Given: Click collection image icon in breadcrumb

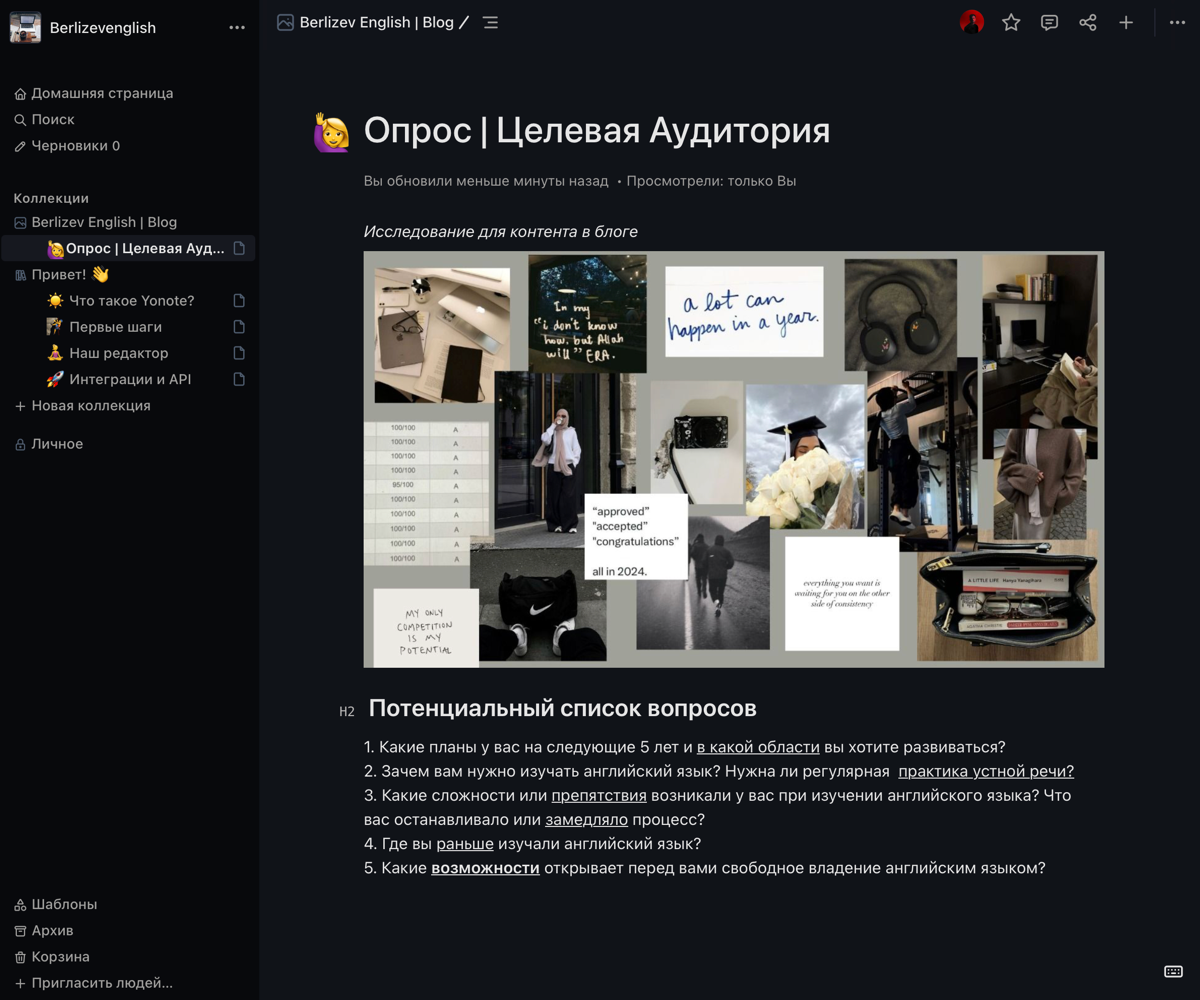Looking at the screenshot, I should pyautogui.click(x=285, y=22).
